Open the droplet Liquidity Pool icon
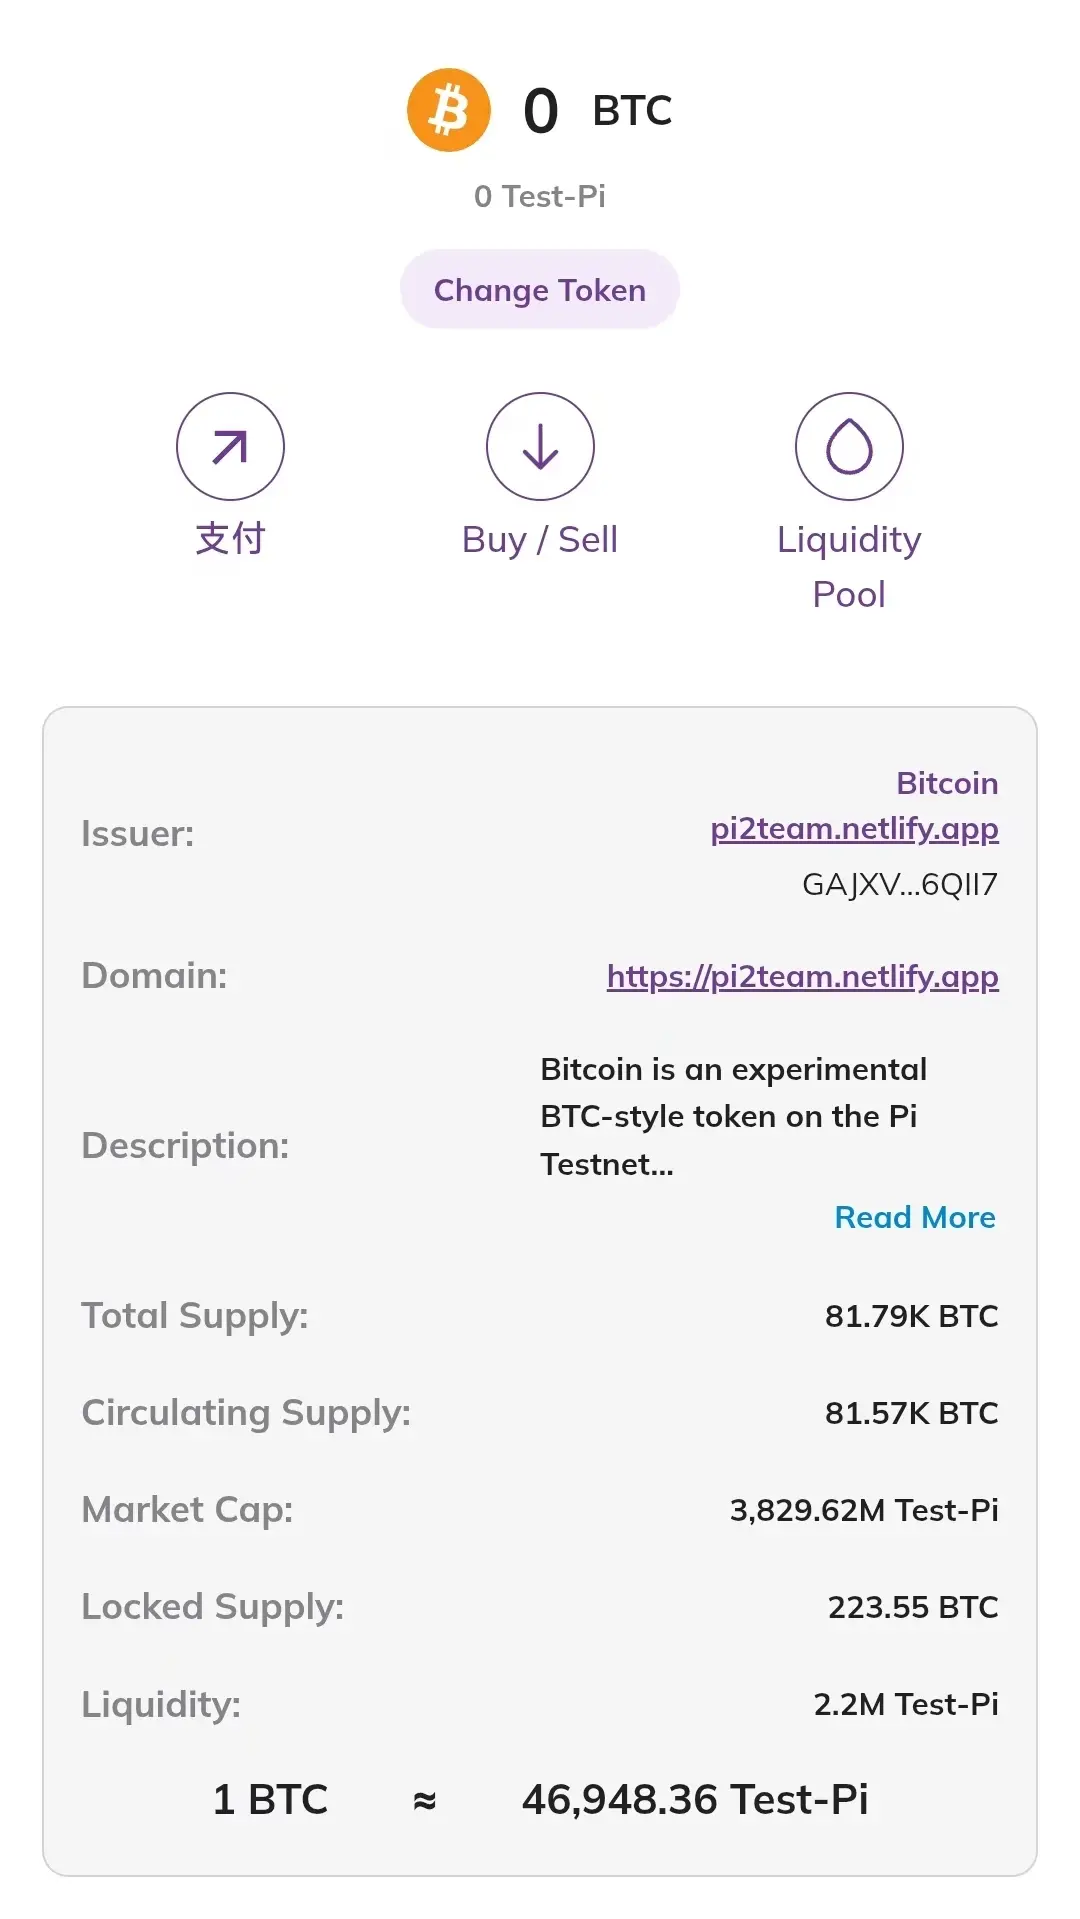Screen dimensions: 1080x1919 [x=849, y=446]
